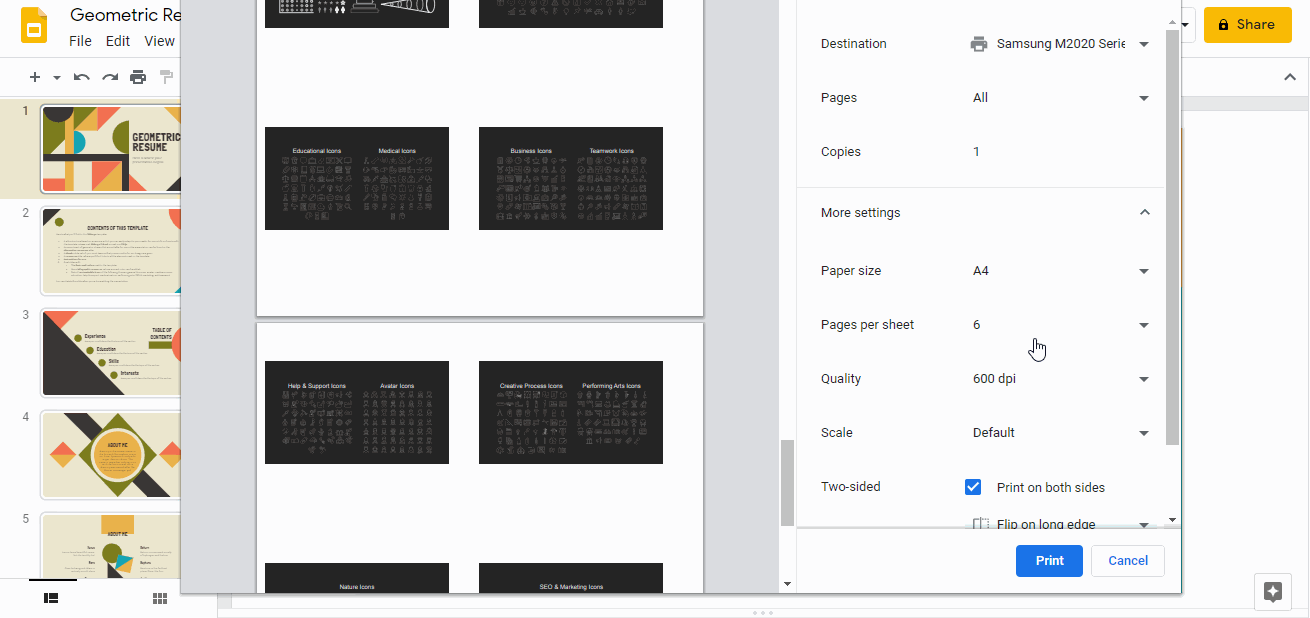Click the print settings panel scrollbar
Image resolution: width=1310 pixels, height=618 pixels.
(1173, 237)
